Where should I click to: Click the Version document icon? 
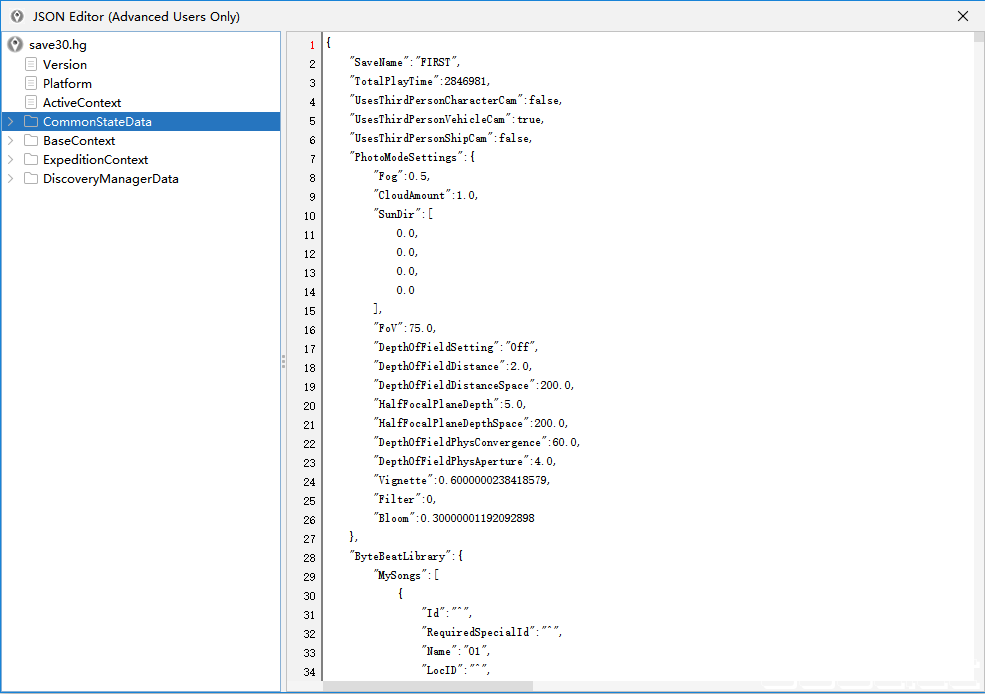(31, 64)
